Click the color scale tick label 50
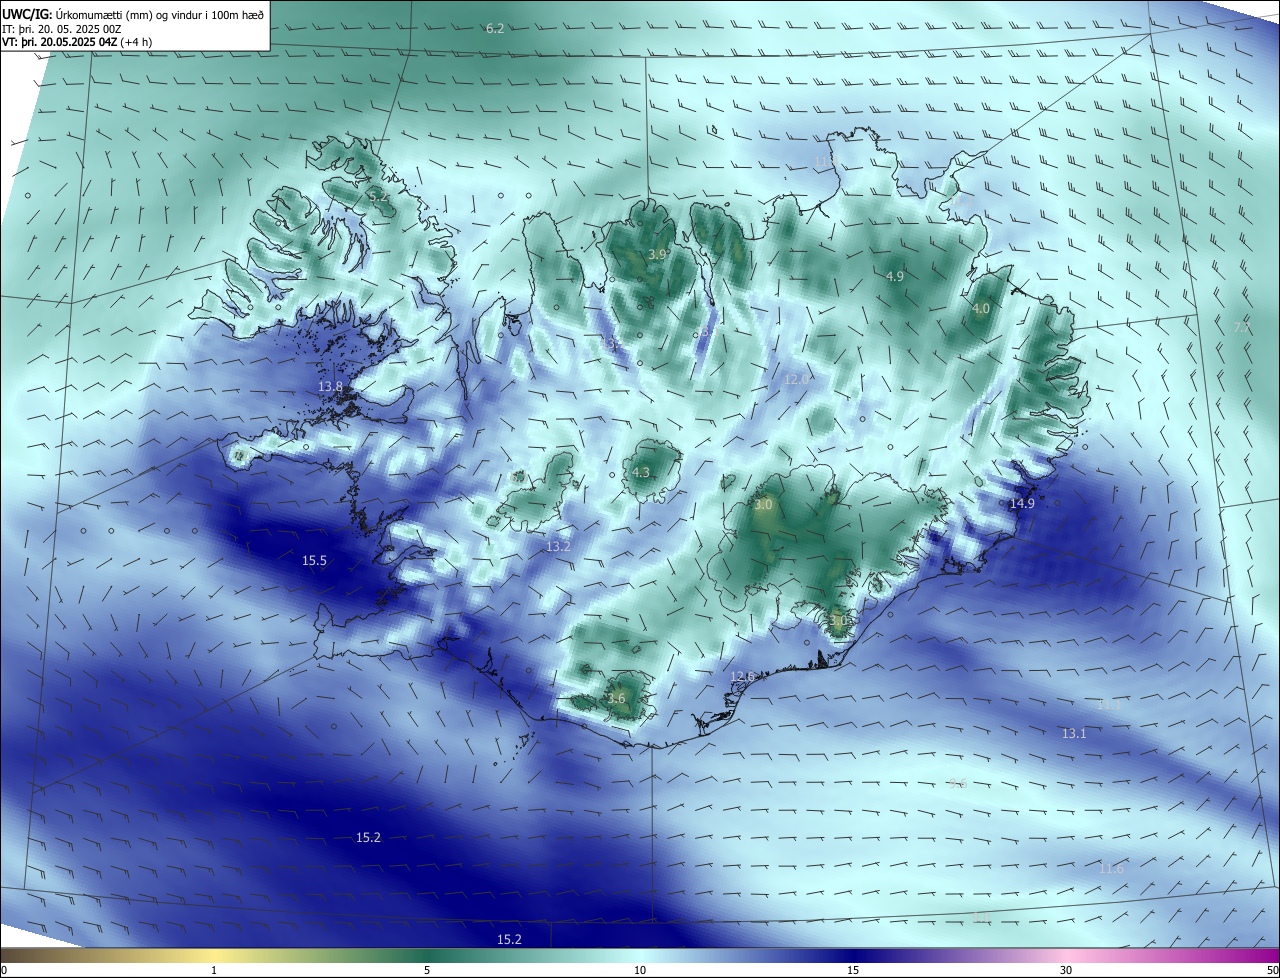This screenshot has height=978, width=1280. (1272, 970)
